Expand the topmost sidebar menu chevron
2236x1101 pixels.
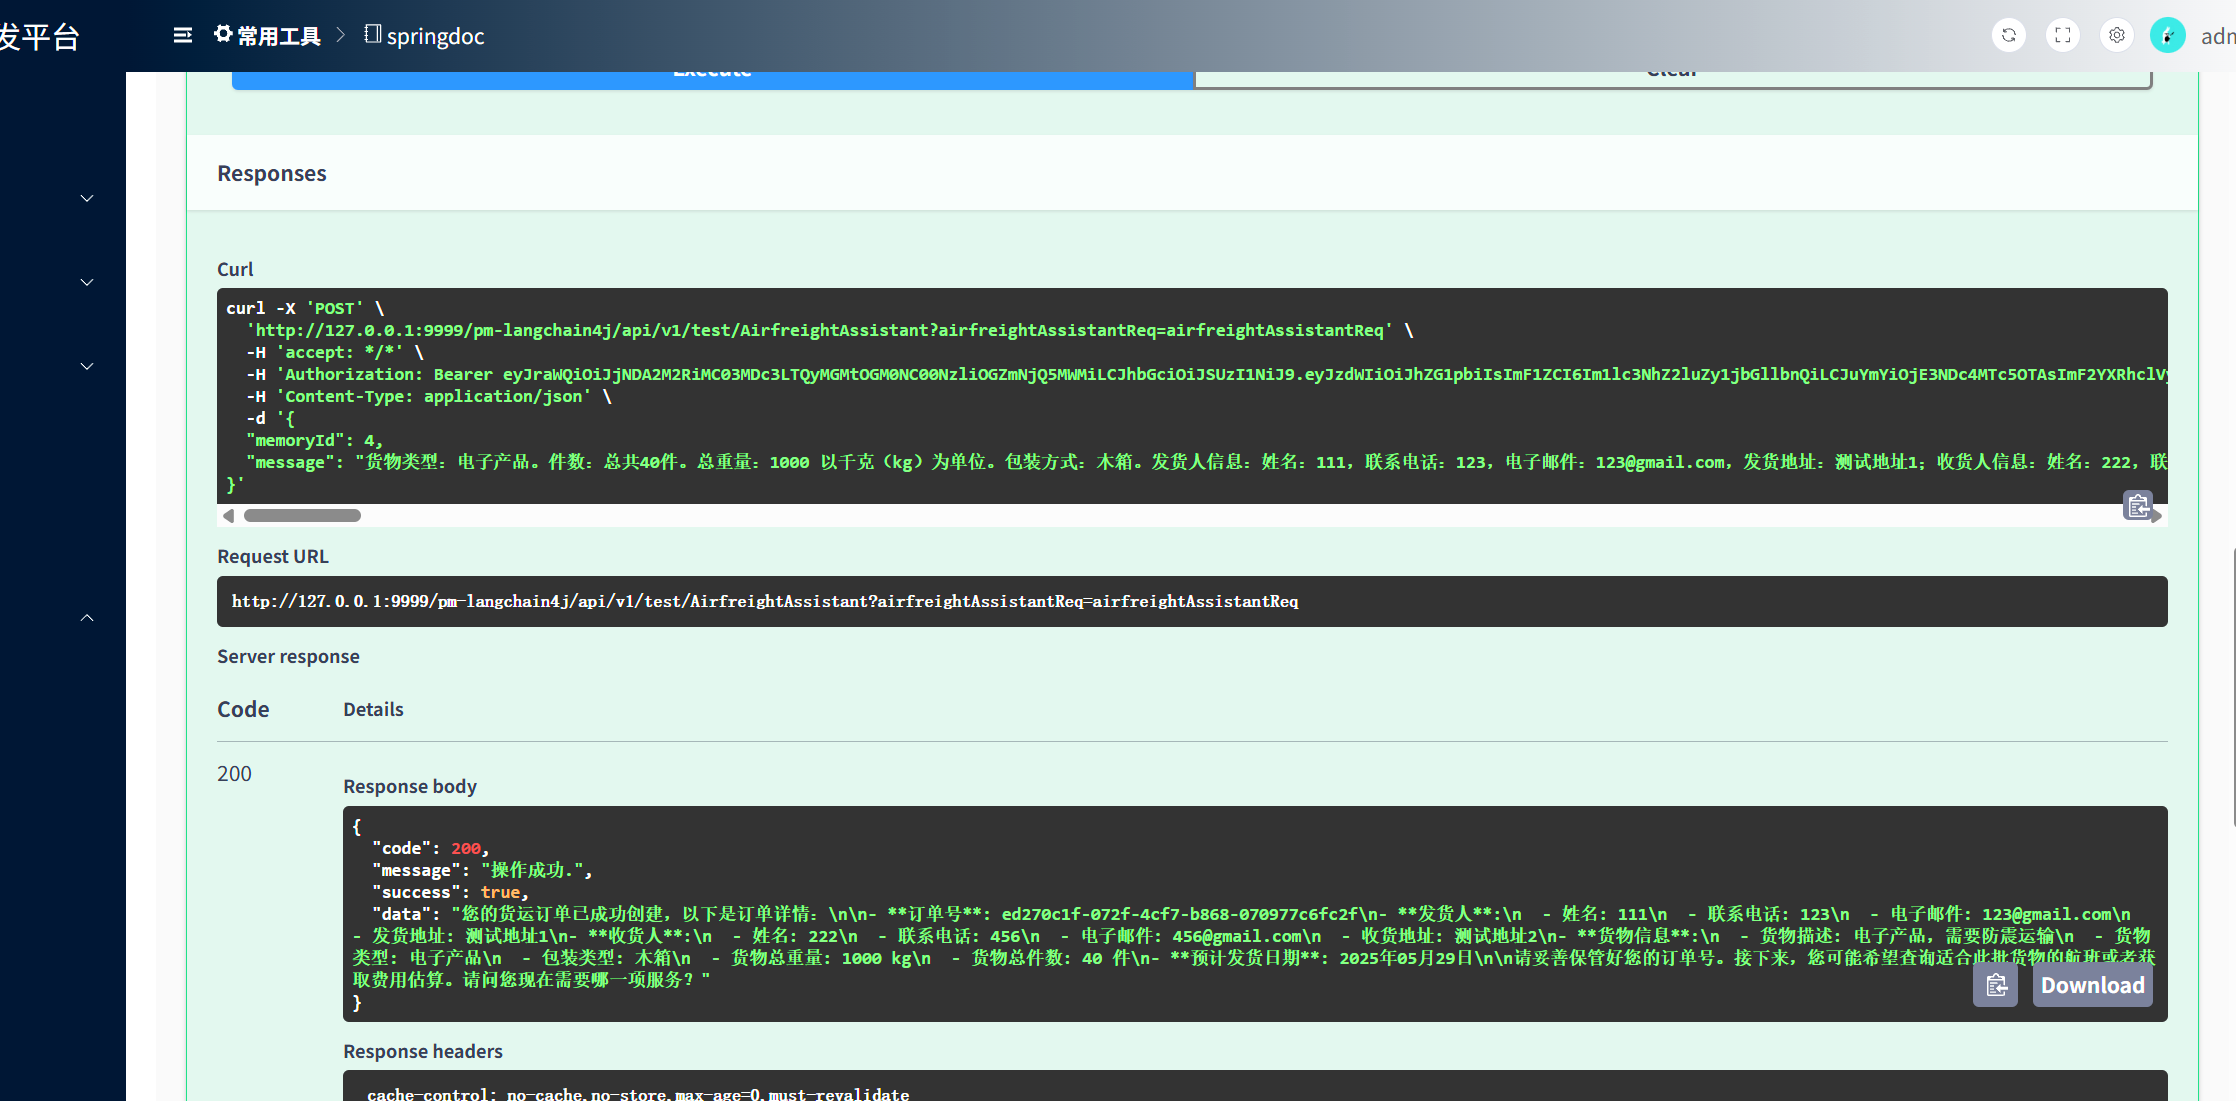click(87, 199)
